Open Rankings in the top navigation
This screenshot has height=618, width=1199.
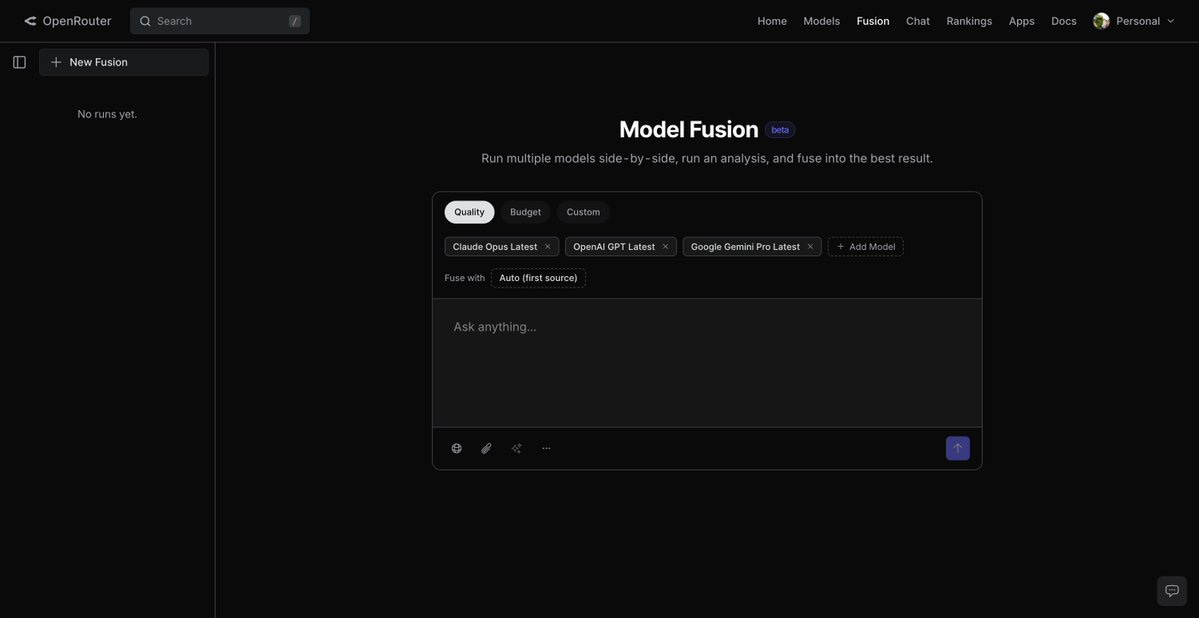pyautogui.click(x=969, y=21)
